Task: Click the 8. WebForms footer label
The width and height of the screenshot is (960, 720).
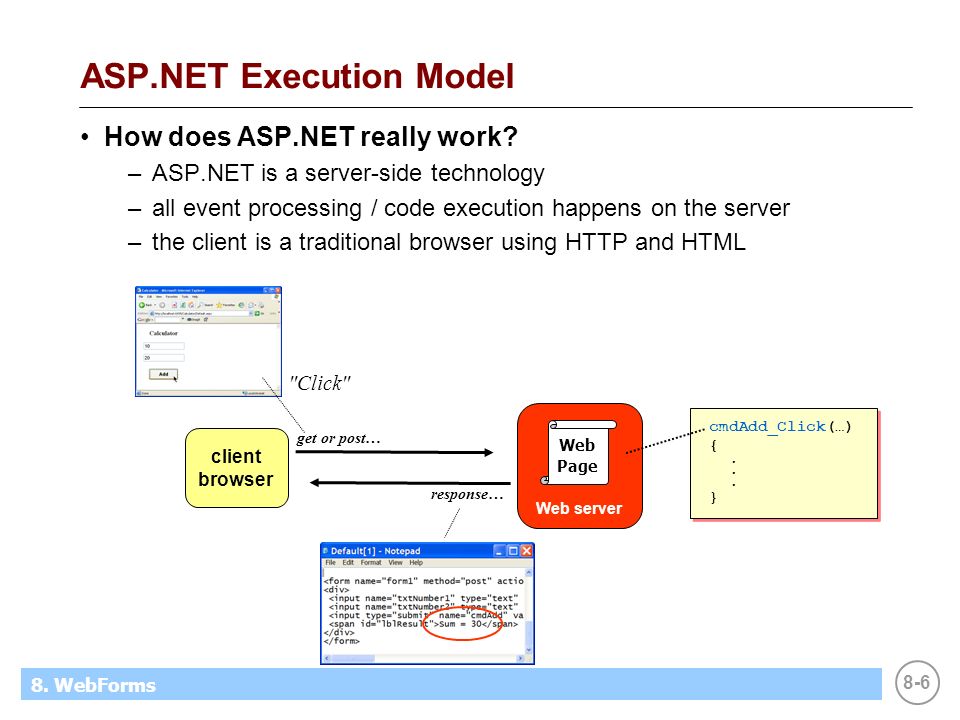Action: (x=93, y=685)
